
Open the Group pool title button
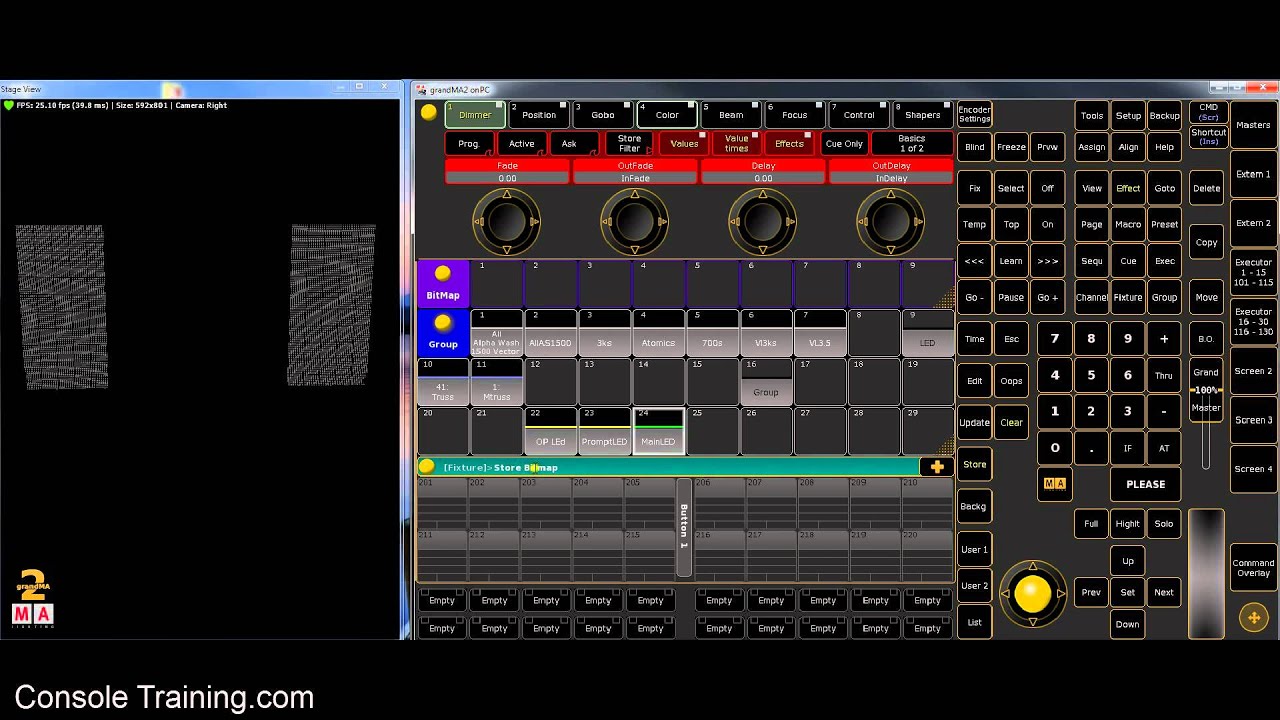[x=443, y=332]
